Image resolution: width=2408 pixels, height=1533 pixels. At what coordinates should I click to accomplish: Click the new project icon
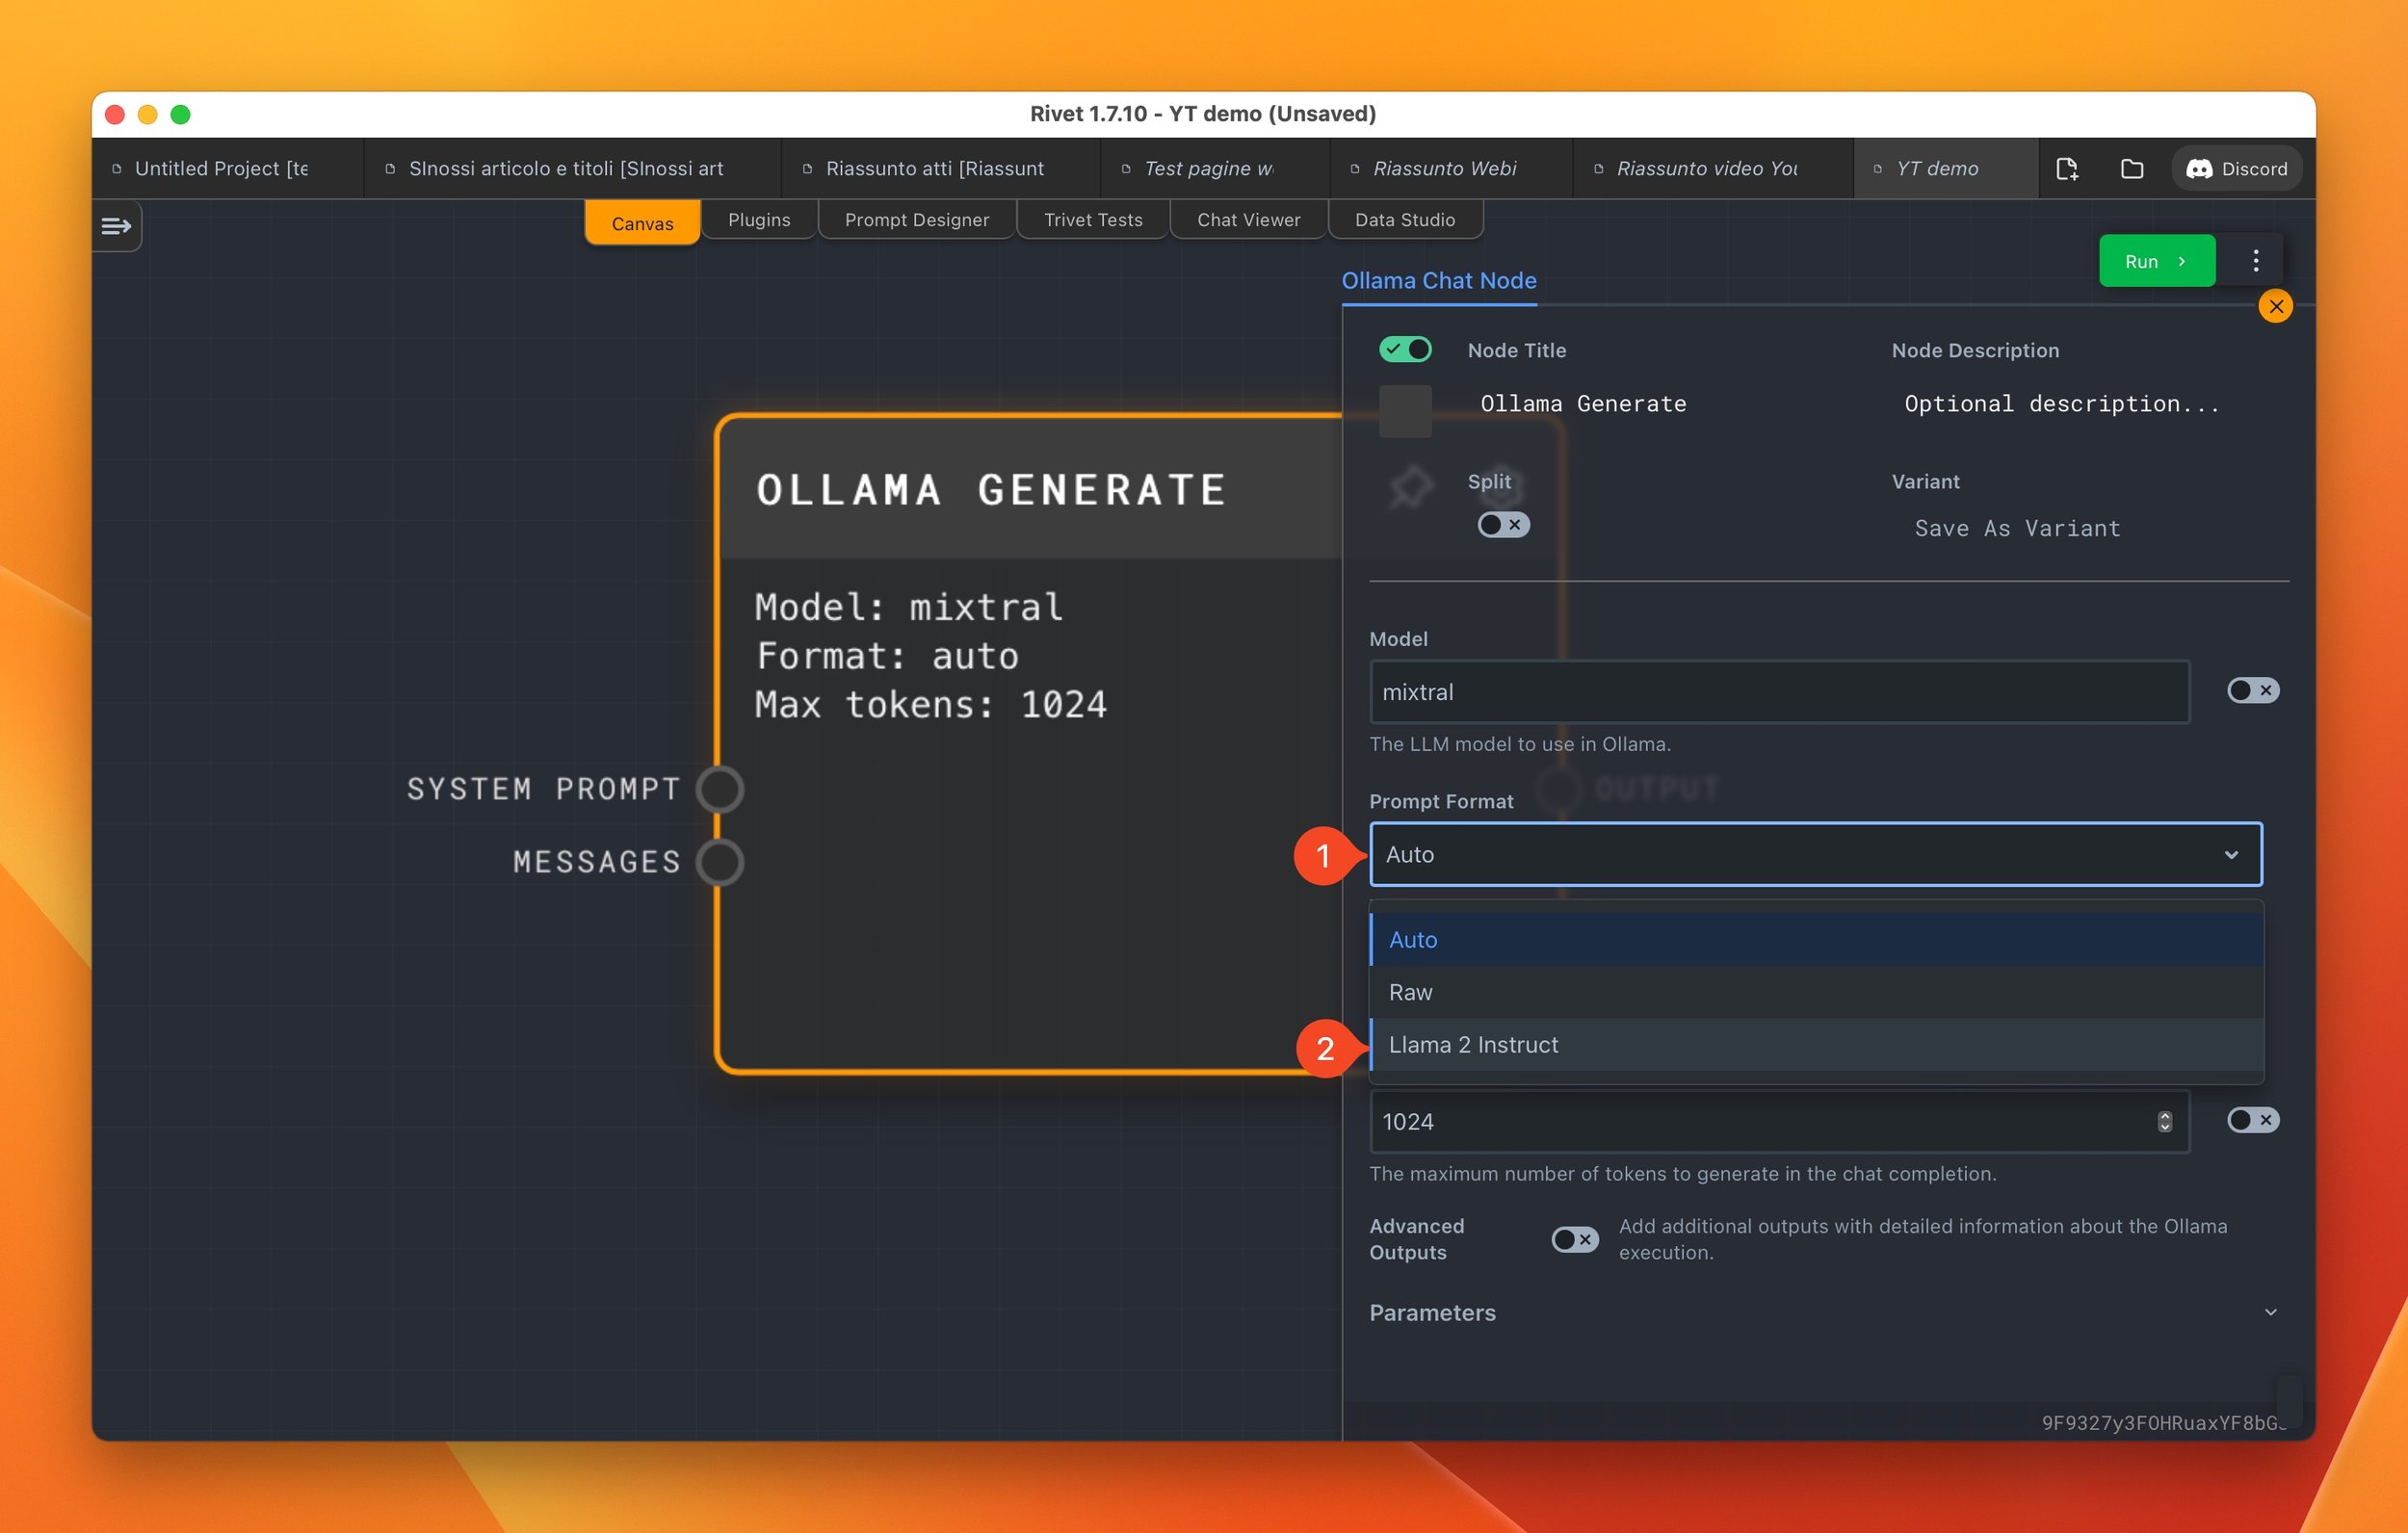point(2067,169)
